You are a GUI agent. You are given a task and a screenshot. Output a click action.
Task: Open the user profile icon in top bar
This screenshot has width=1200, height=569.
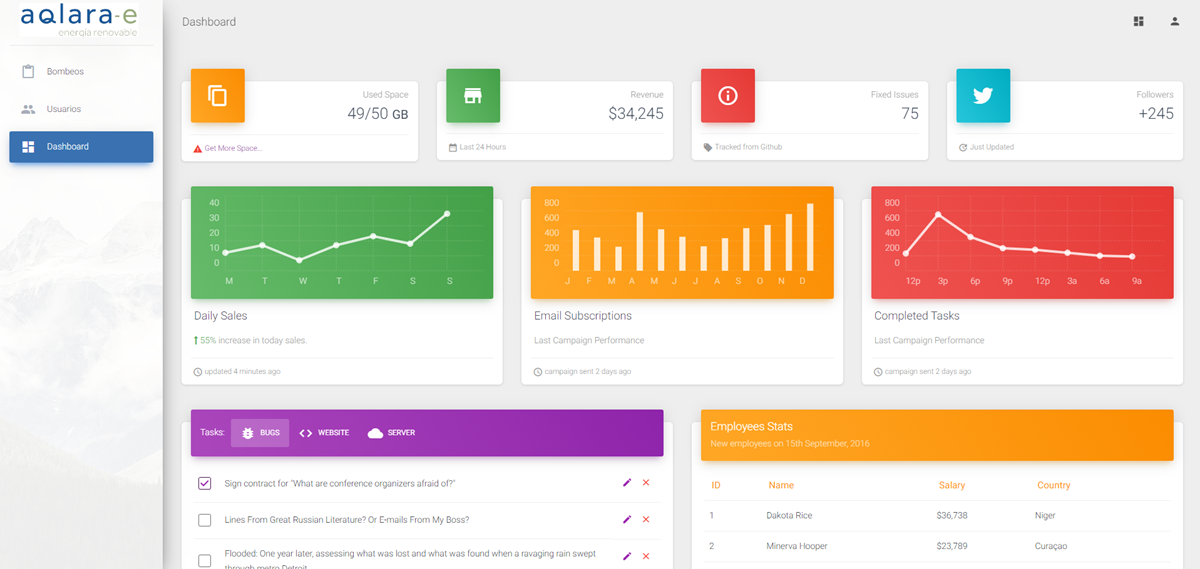pos(1175,21)
